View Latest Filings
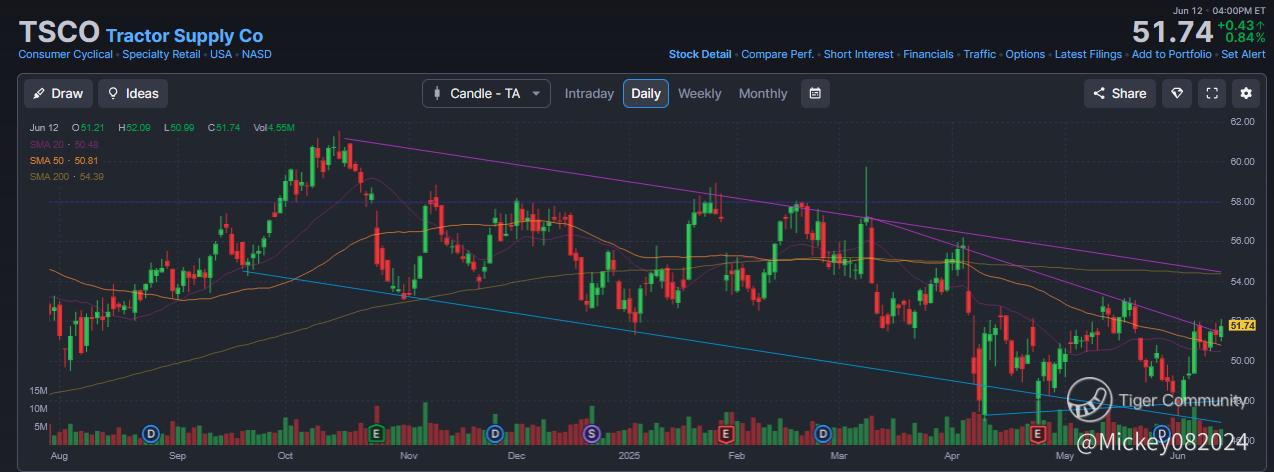The height and width of the screenshot is (472, 1274). tap(1089, 54)
